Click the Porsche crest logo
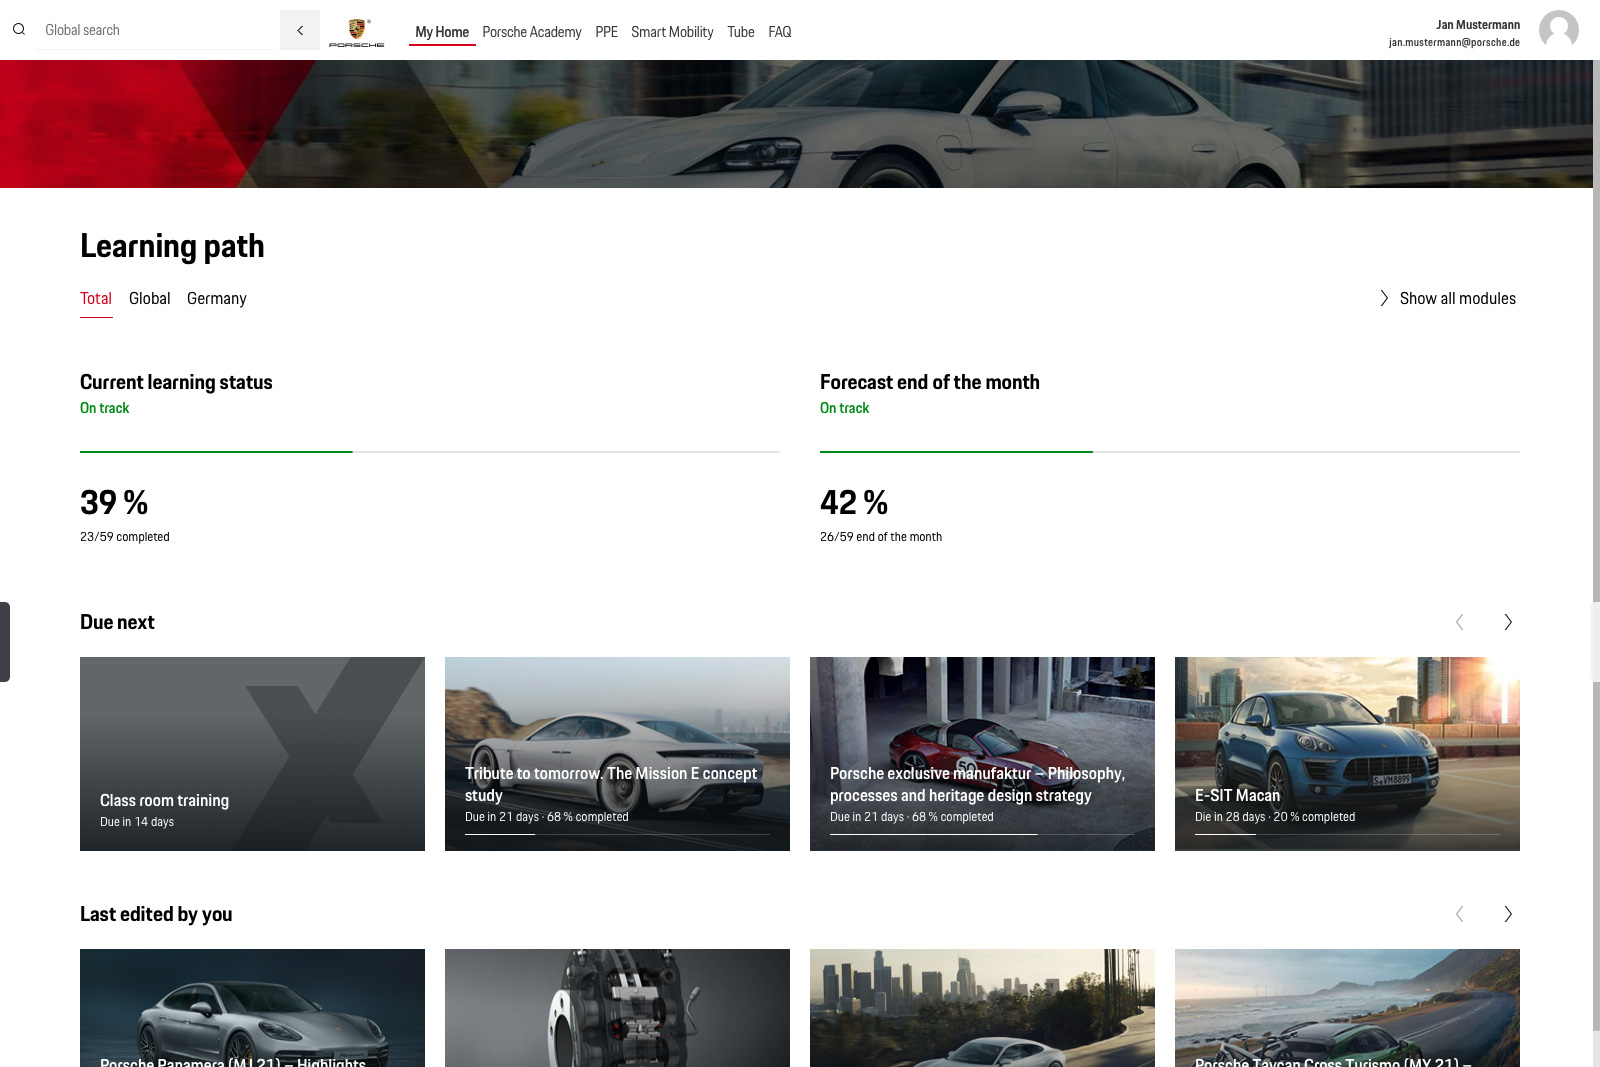 pyautogui.click(x=357, y=32)
